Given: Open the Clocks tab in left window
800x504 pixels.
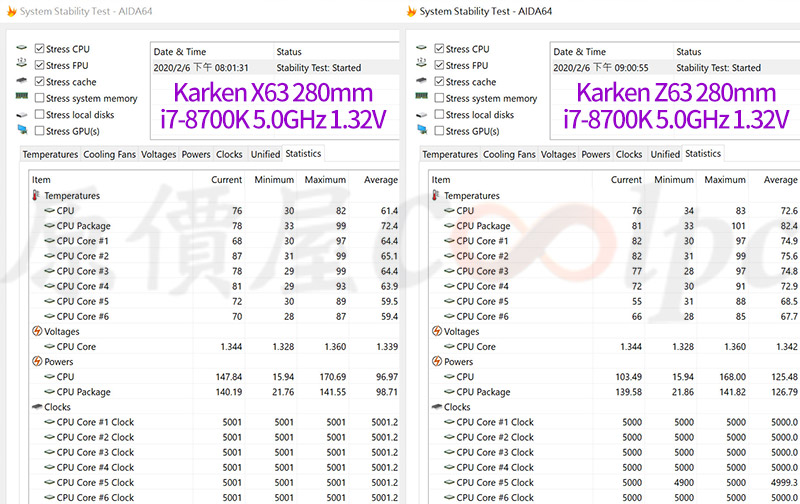Looking at the screenshot, I should pos(229,155).
